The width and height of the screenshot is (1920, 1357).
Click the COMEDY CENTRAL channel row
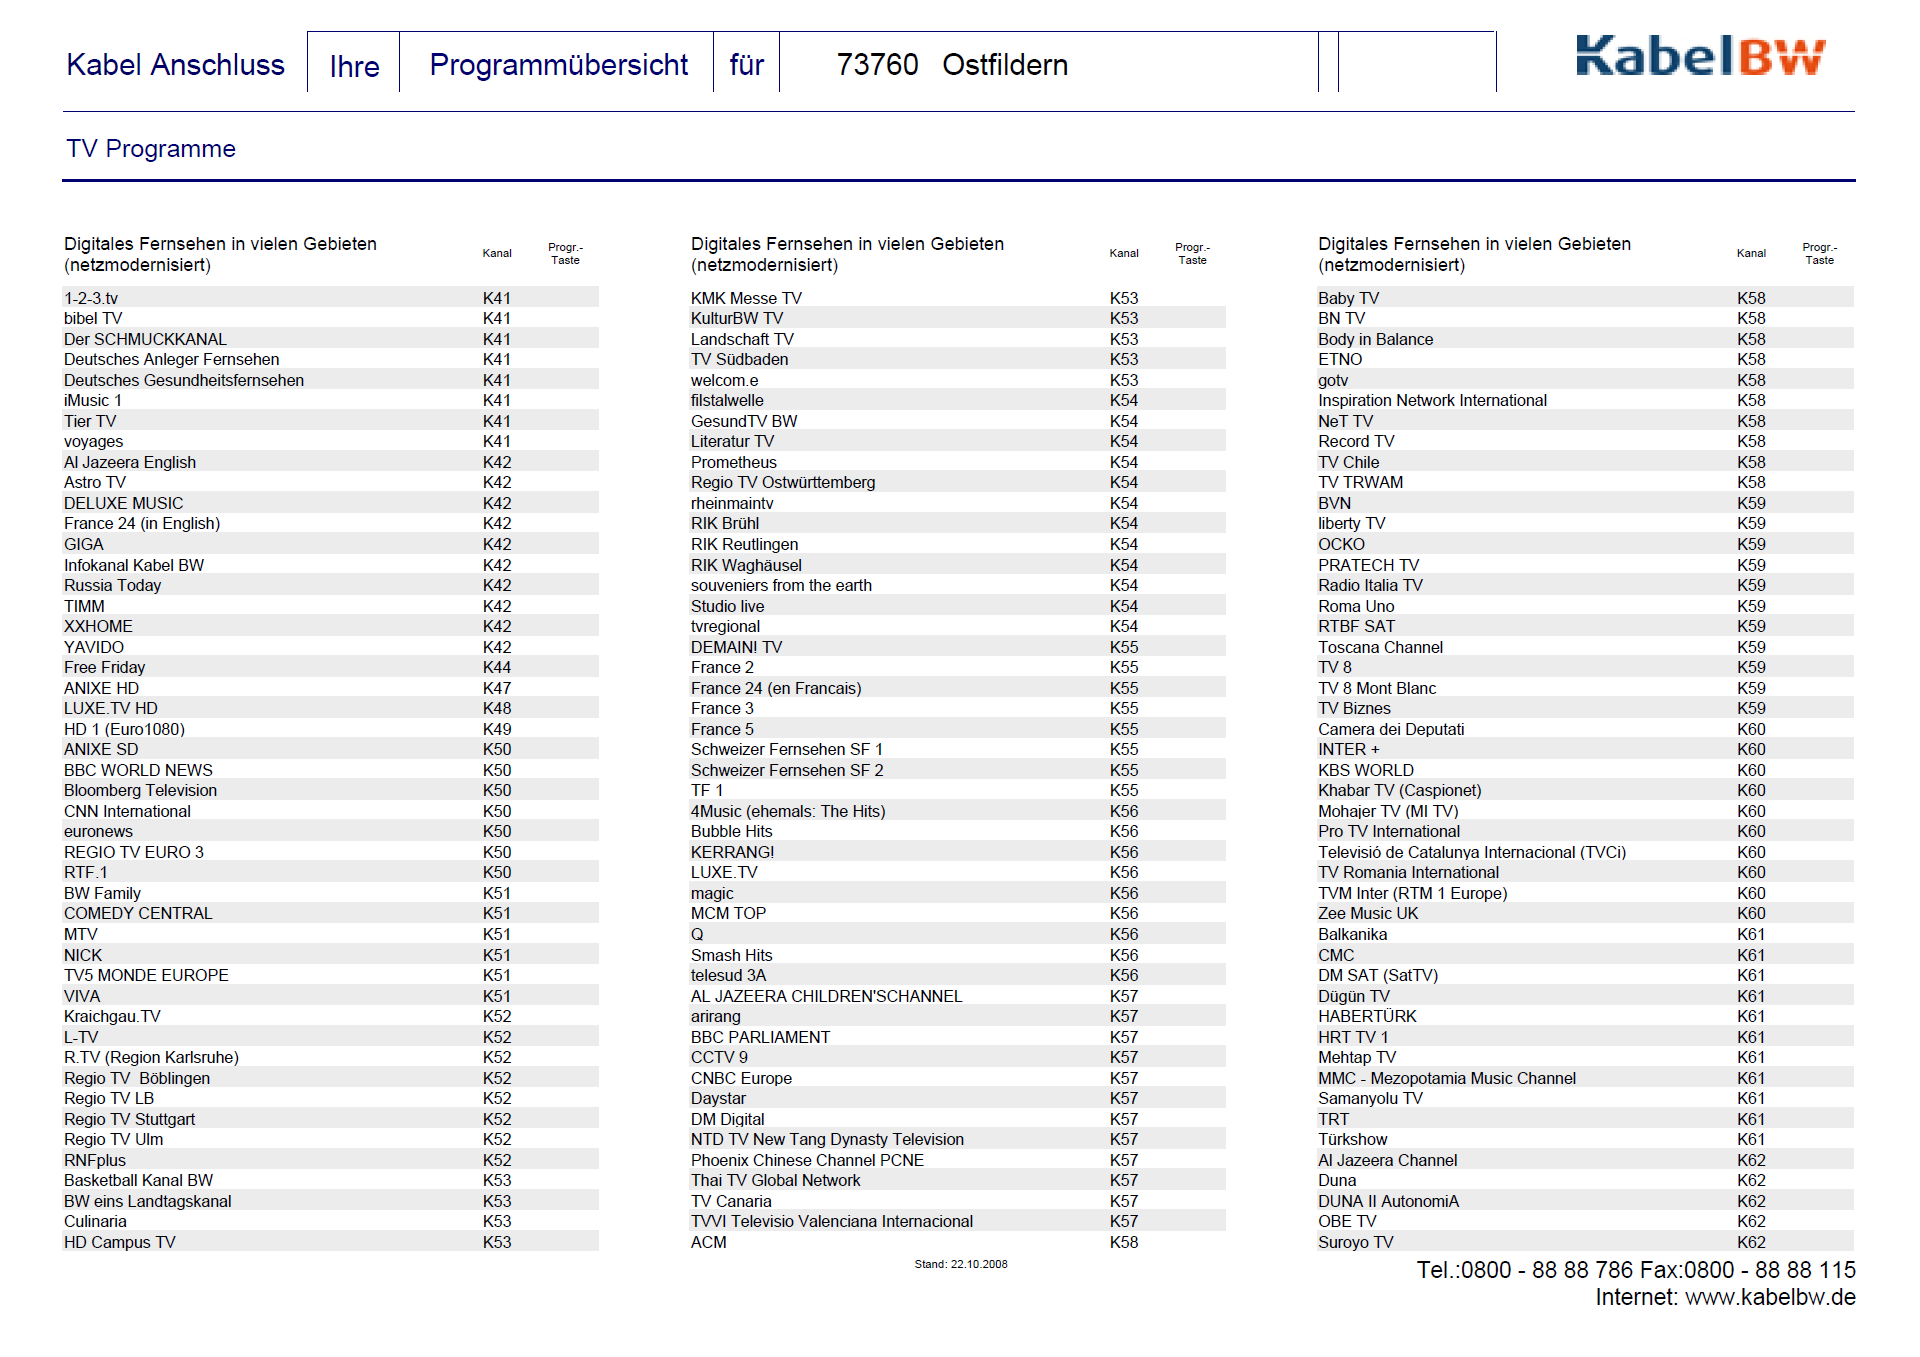(x=138, y=913)
